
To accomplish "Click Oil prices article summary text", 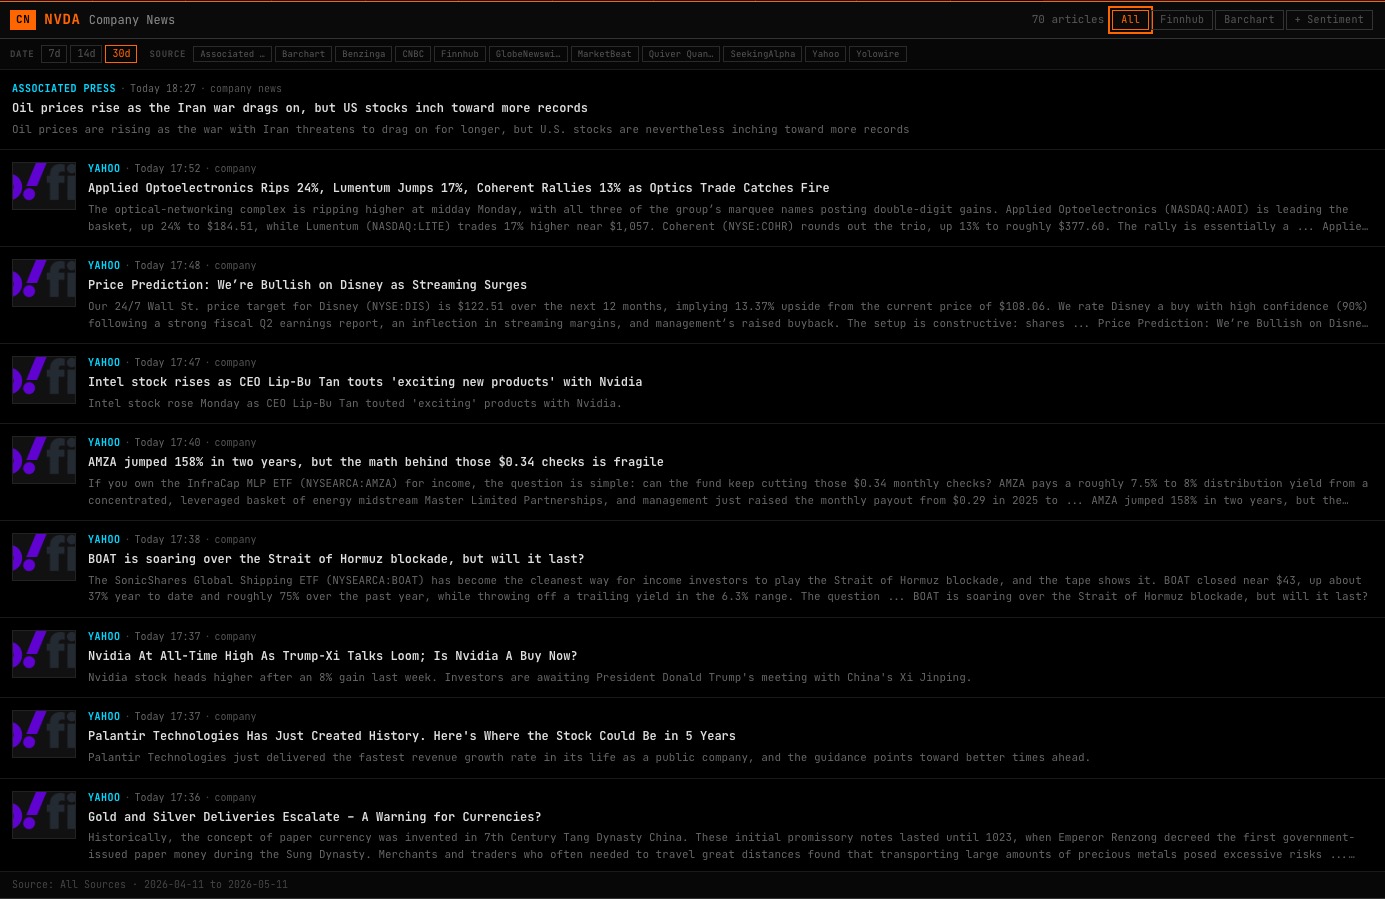I will (x=461, y=130).
